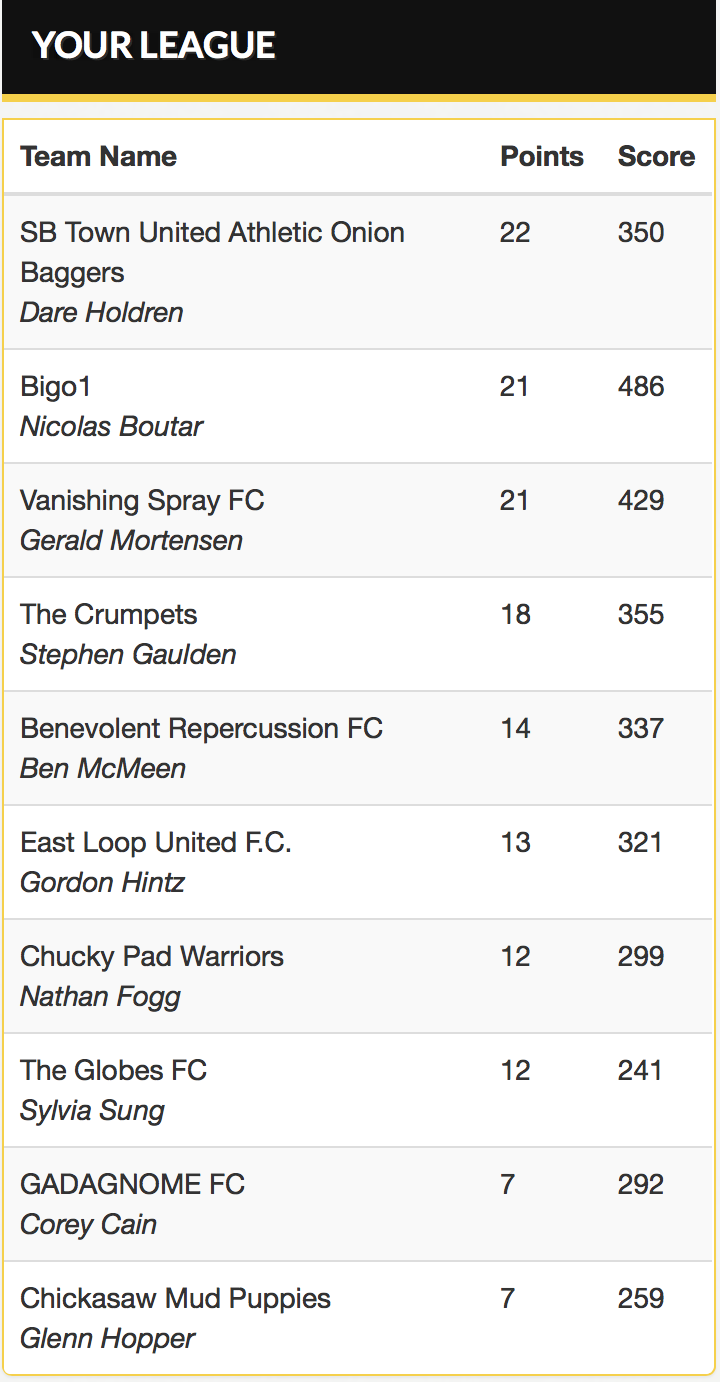Viewport: 720px width, 1382px height.
Task: Click The Crumpets team name
Action: pyautogui.click(x=108, y=614)
